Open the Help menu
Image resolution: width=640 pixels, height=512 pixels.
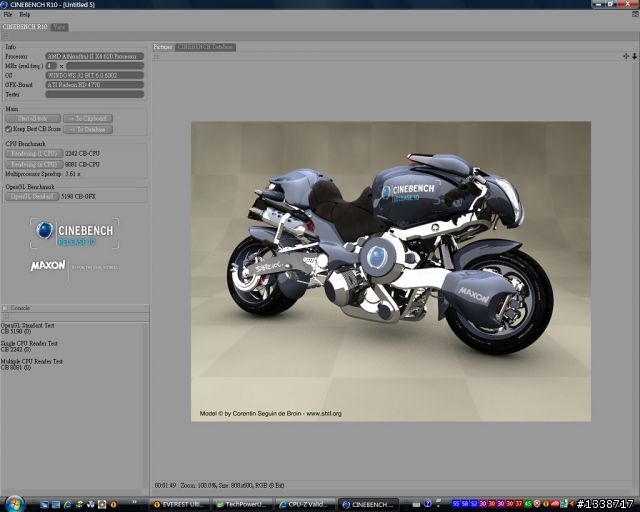point(24,15)
